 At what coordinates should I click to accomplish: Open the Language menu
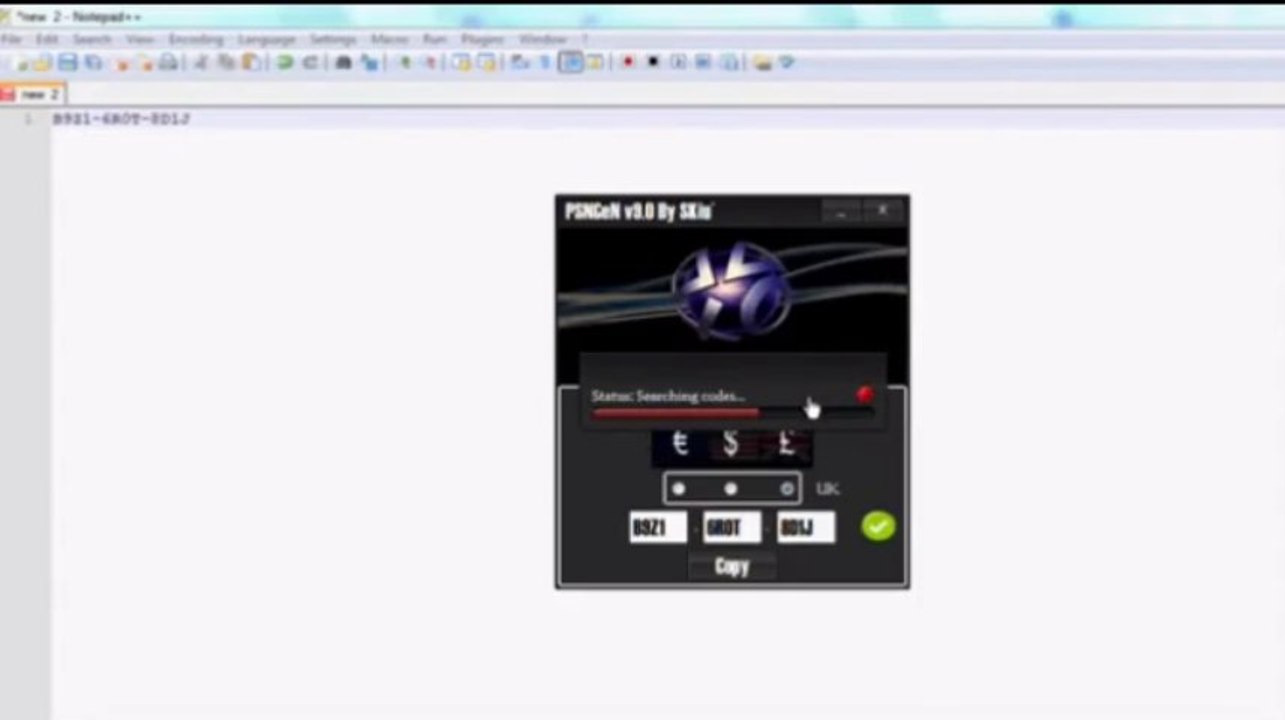point(267,39)
